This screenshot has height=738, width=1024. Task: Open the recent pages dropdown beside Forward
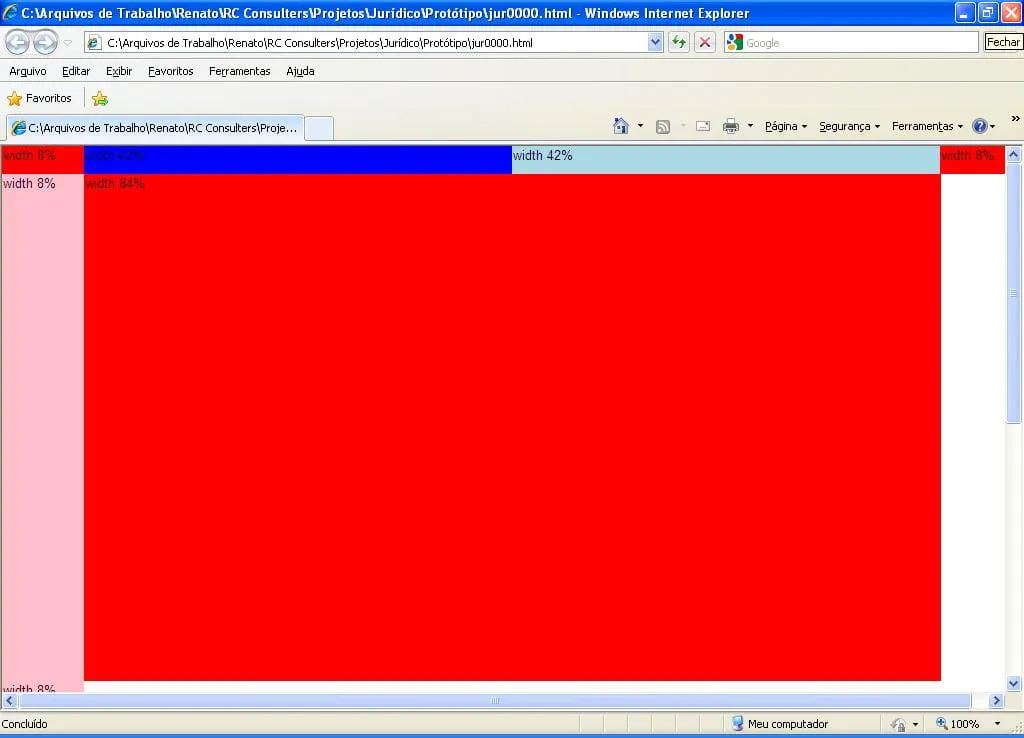67,43
